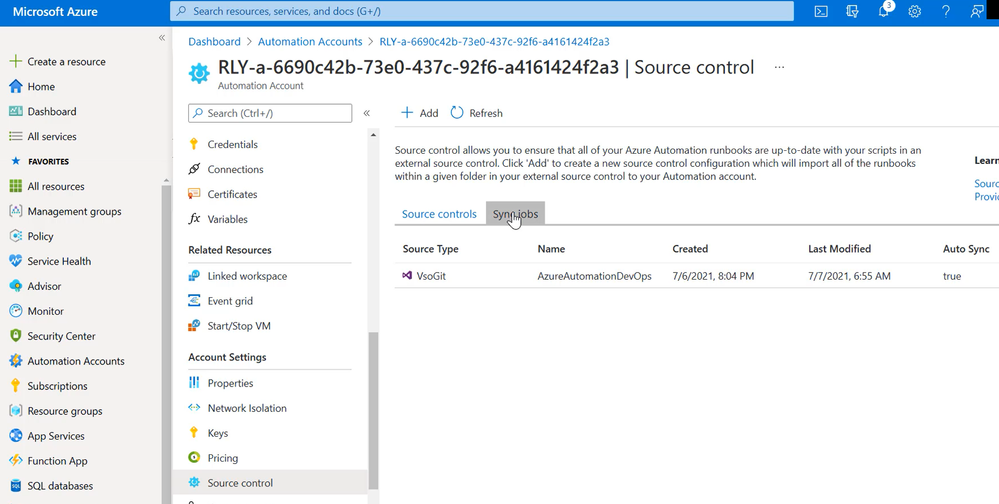Click the Service Health heart icon

click(15, 261)
